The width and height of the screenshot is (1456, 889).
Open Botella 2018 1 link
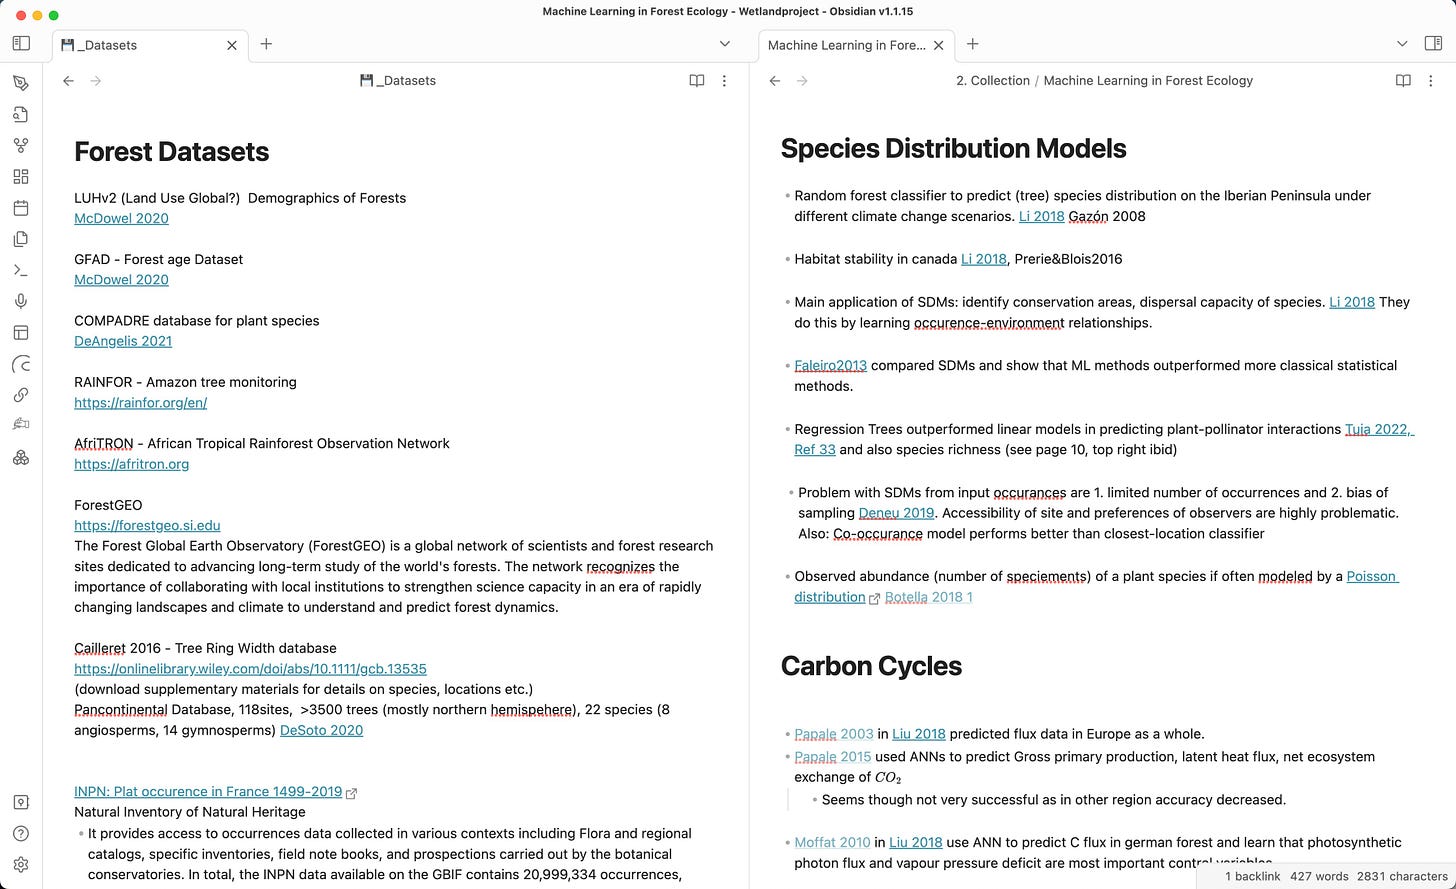(x=928, y=597)
